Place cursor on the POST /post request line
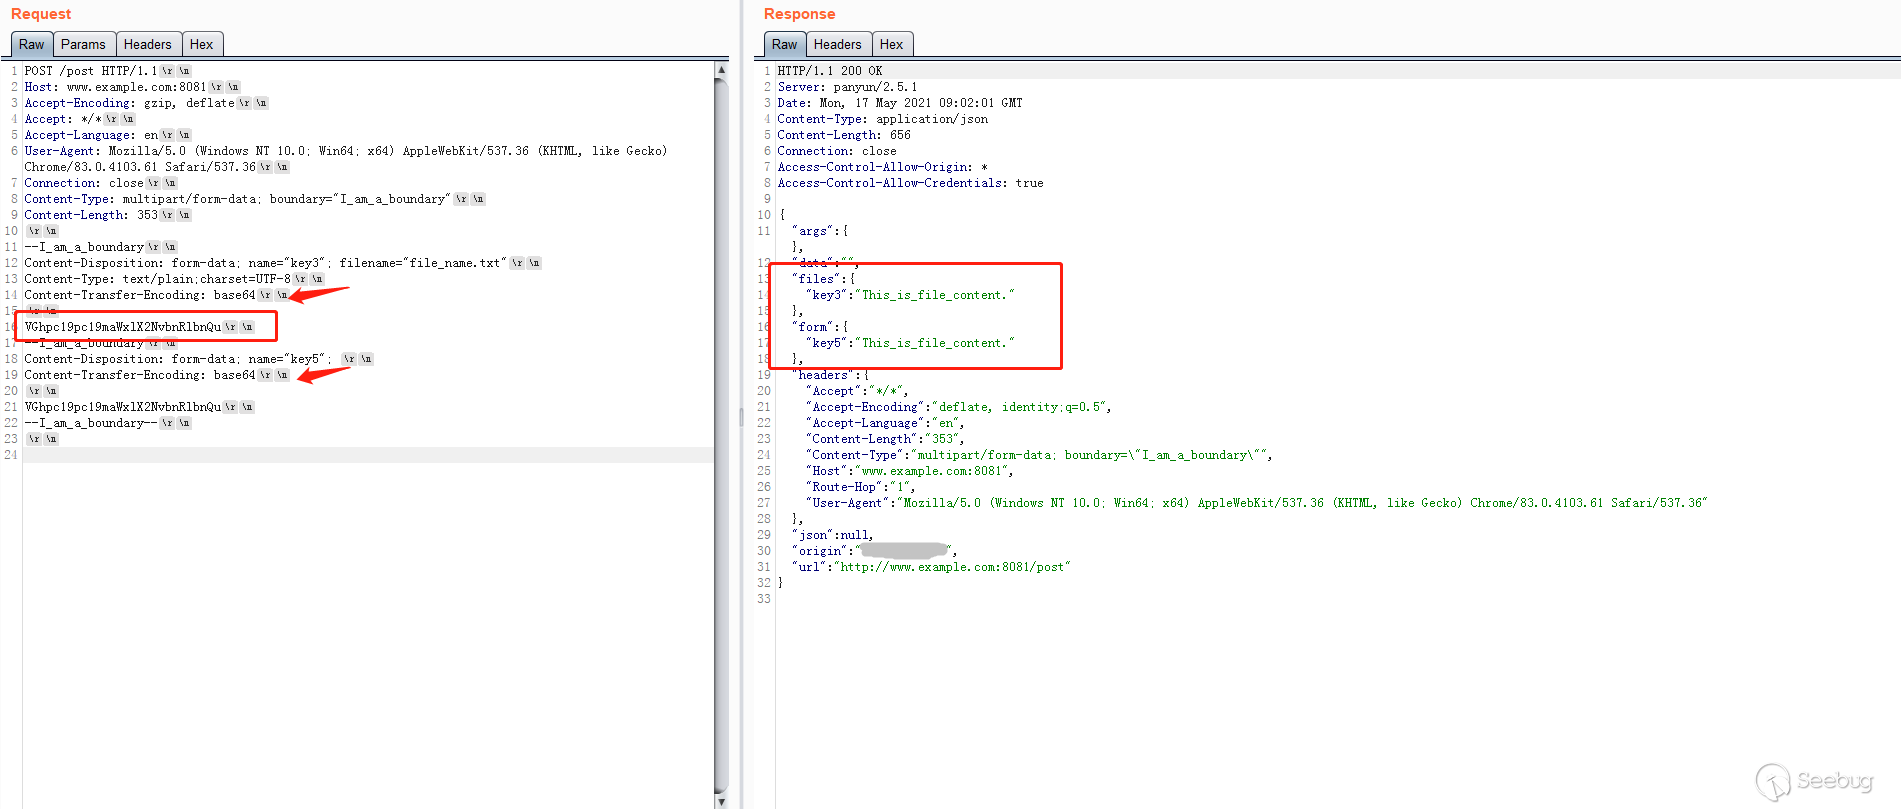 pos(90,71)
